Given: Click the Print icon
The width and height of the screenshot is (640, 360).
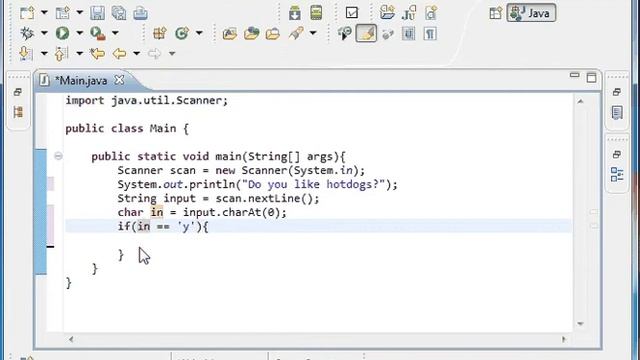Looking at the screenshot, I should pos(140,13).
